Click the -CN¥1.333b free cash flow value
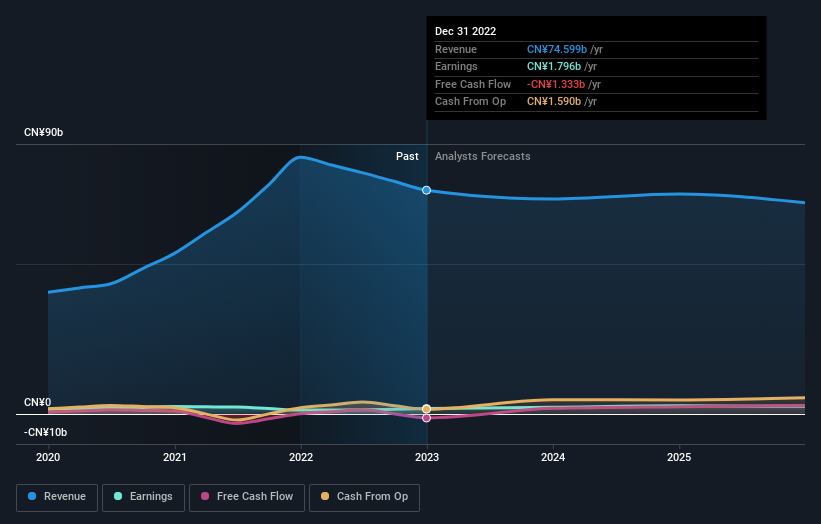The width and height of the screenshot is (821, 524). 556,84
